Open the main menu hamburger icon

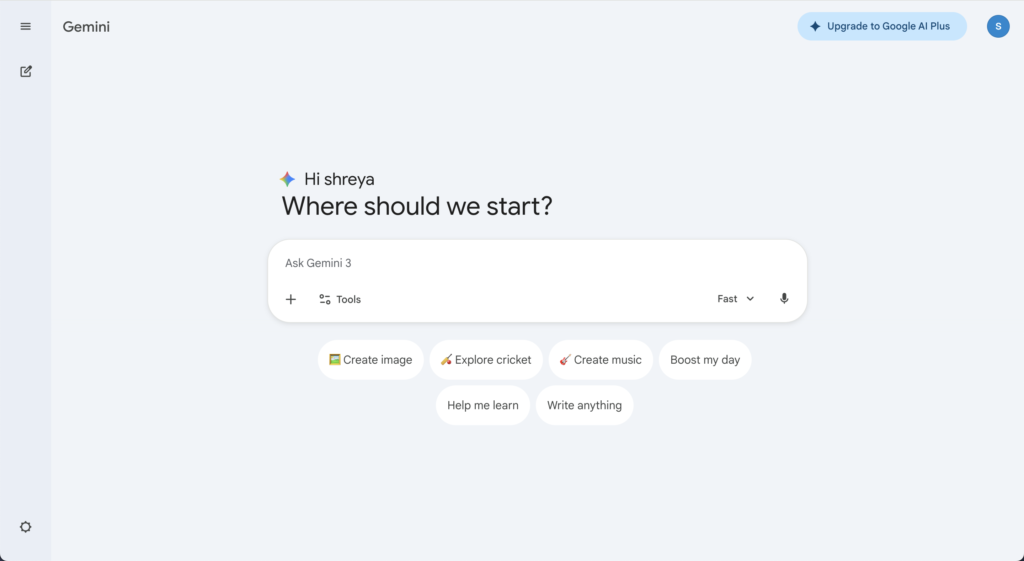coord(26,27)
